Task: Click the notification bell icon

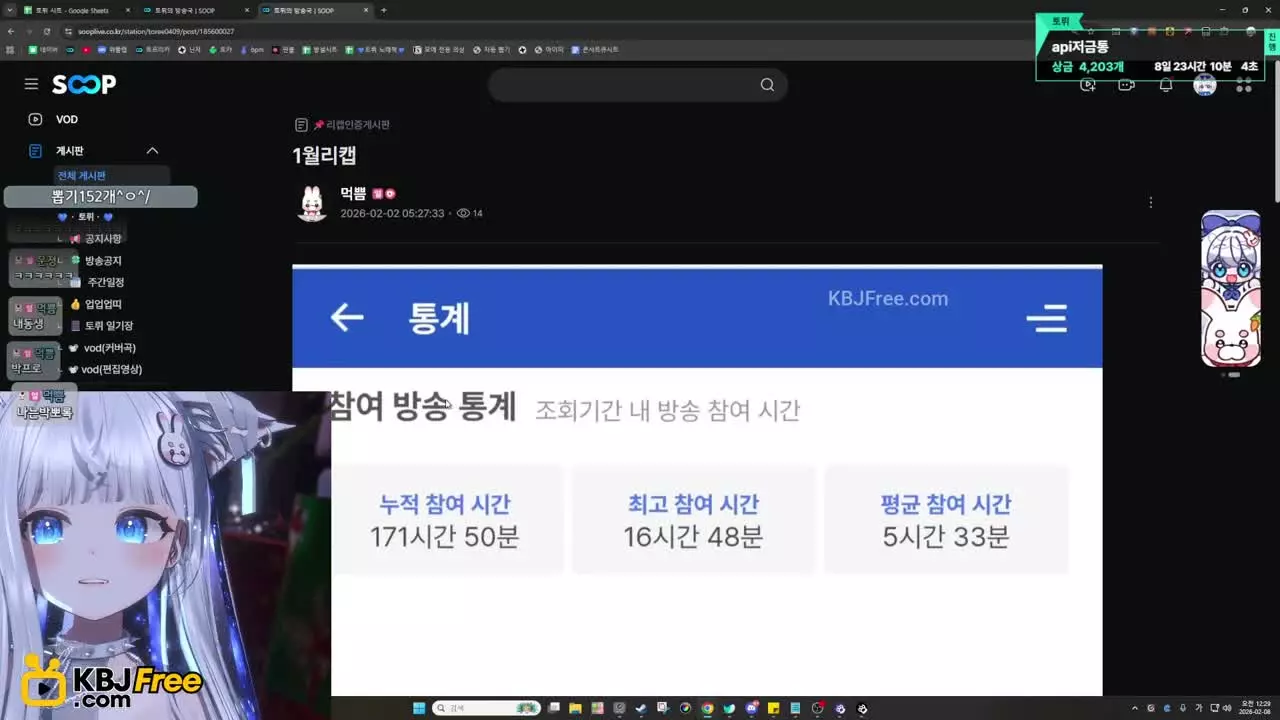Action: pyautogui.click(x=1165, y=85)
